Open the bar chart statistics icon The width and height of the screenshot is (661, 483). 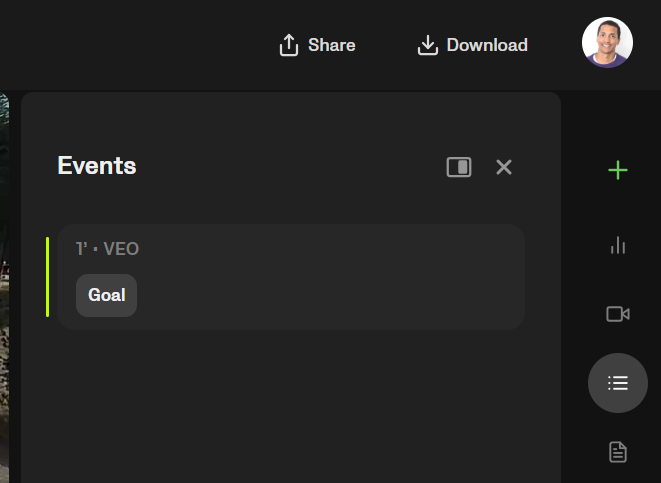[618, 245]
